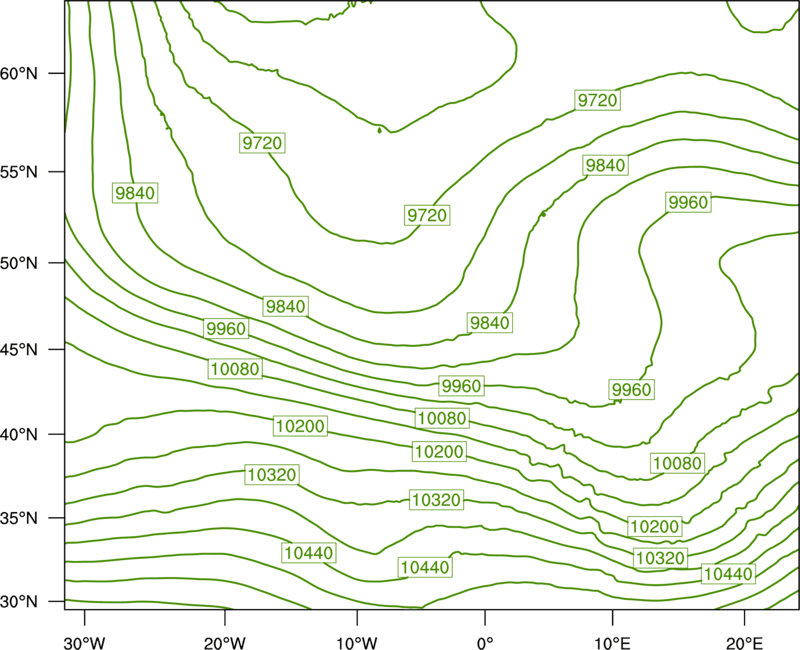Viewport: 800px width, 650px height.
Task: Click the easternmost 10080 contour label
Action: click(x=678, y=463)
